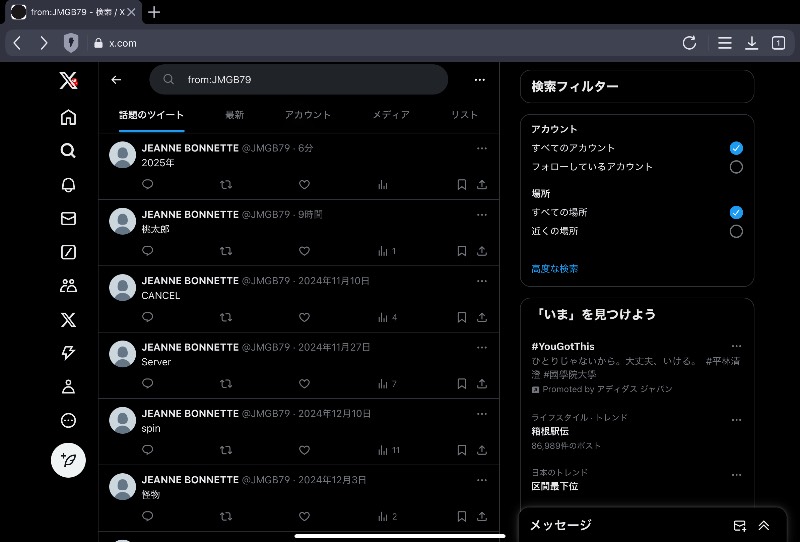Select すべてのアカウント radio option

pos(736,148)
